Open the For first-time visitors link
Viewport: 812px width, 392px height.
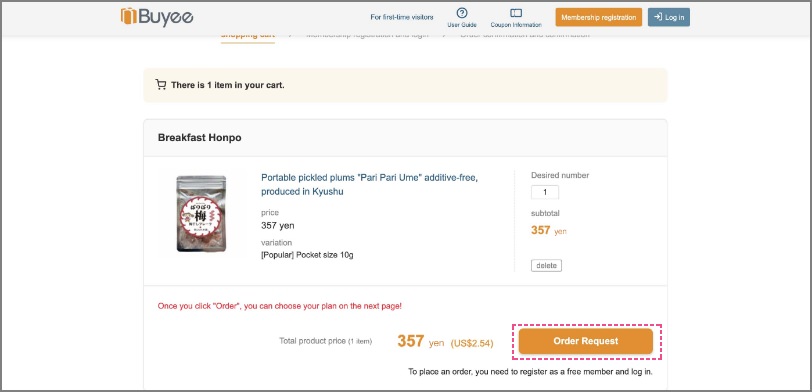coord(402,17)
